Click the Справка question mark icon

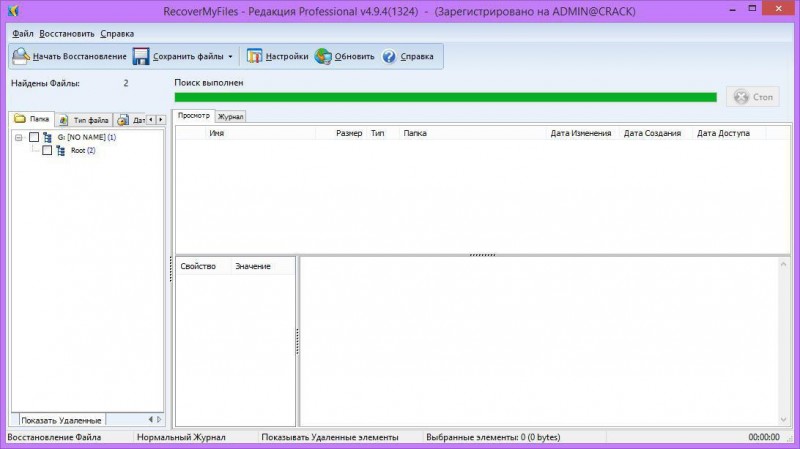[x=389, y=56]
